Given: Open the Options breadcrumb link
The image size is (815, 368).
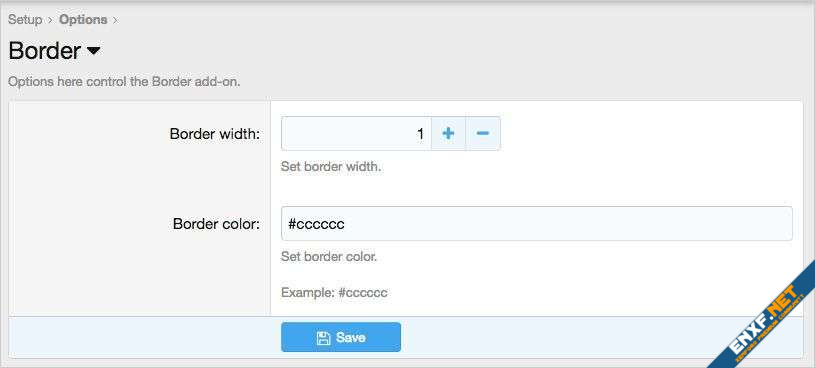Looking at the screenshot, I should [x=83, y=20].
